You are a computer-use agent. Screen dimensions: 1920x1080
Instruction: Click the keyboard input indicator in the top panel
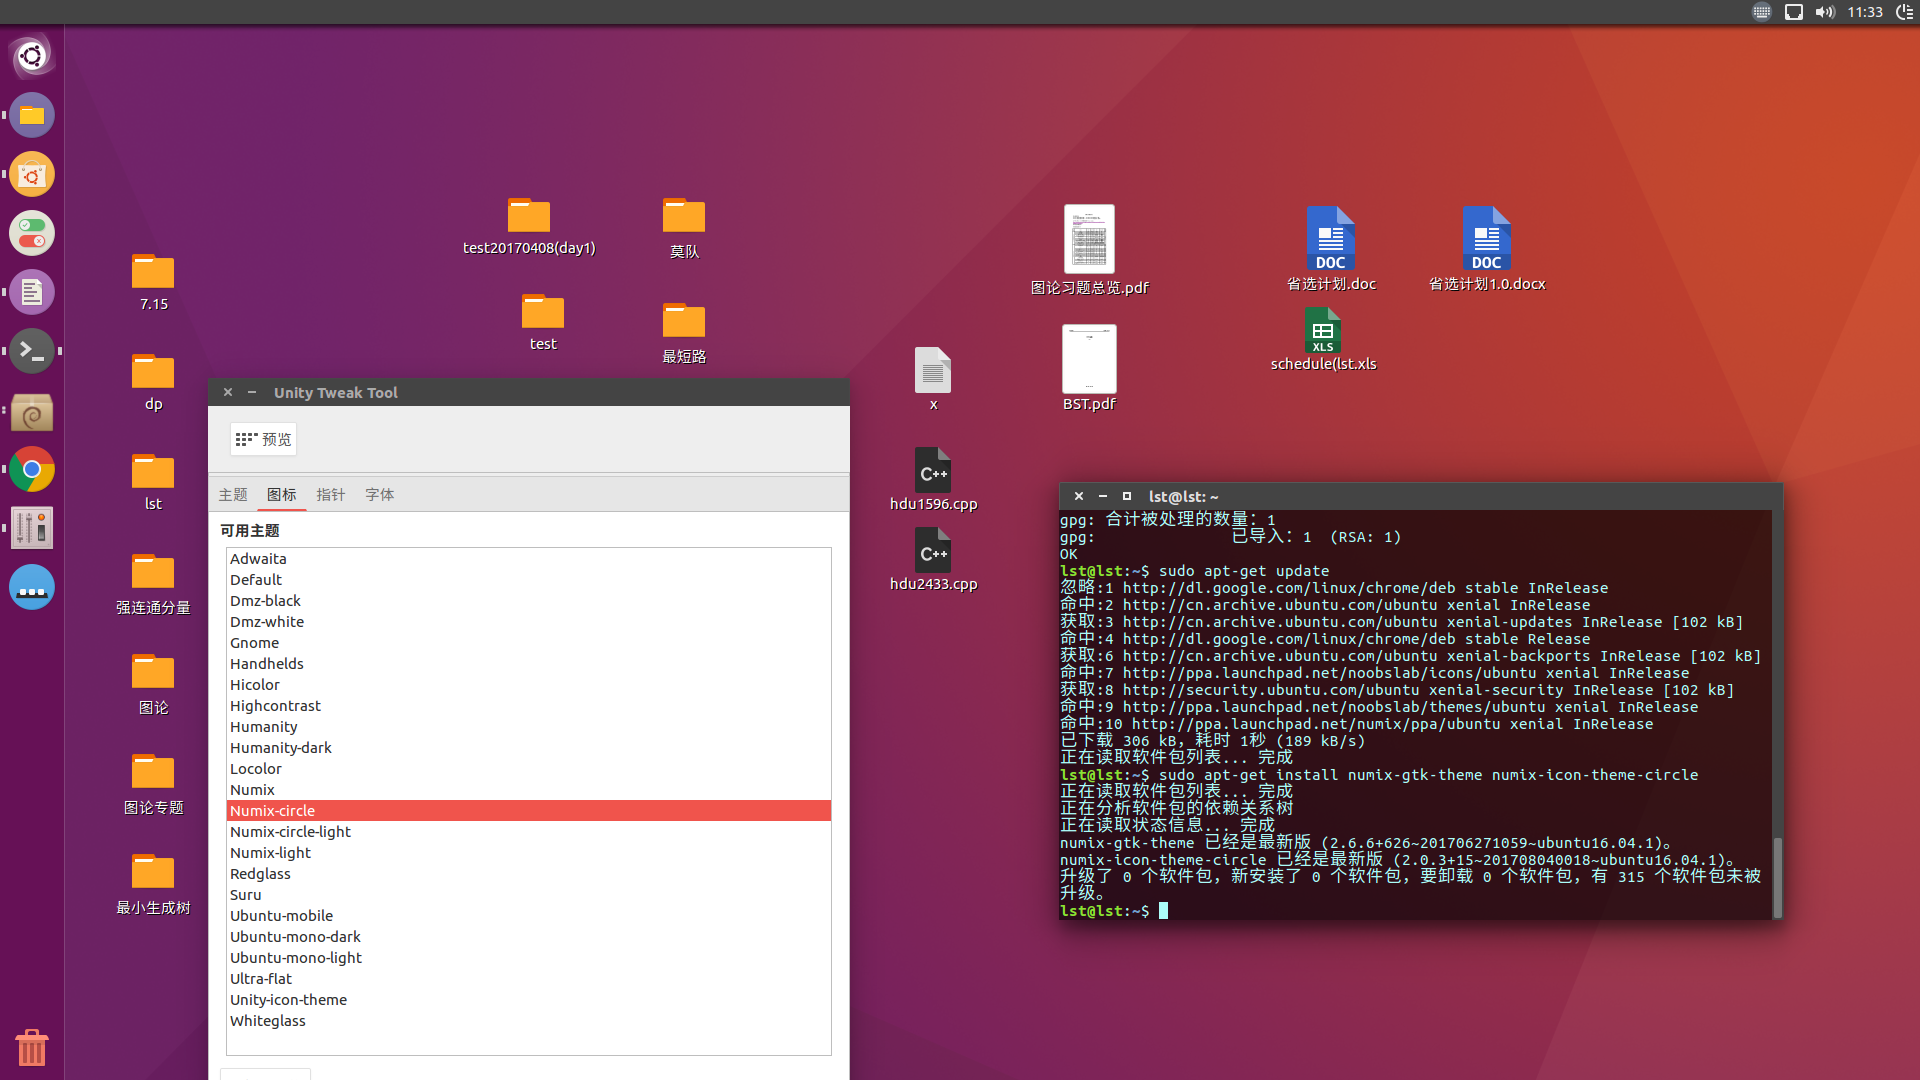[x=1762, y=12]
